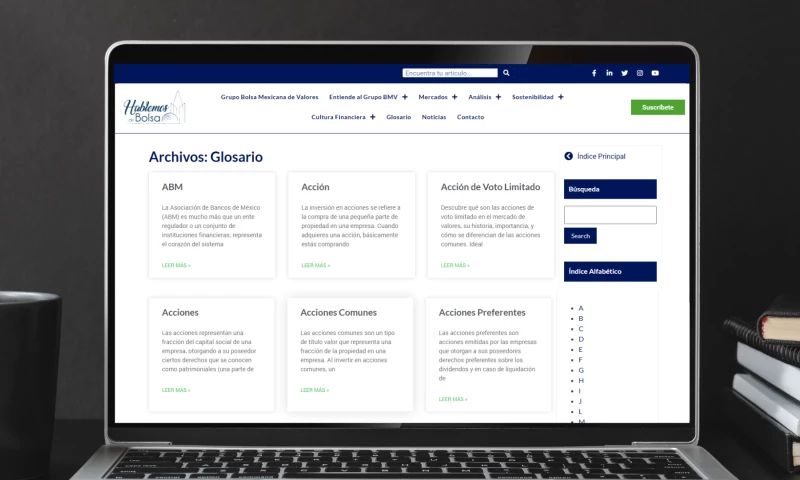Click 'Leer más' under ABM
The width and height of the screenshot is (800, 480).
click(x=176, y=265)
